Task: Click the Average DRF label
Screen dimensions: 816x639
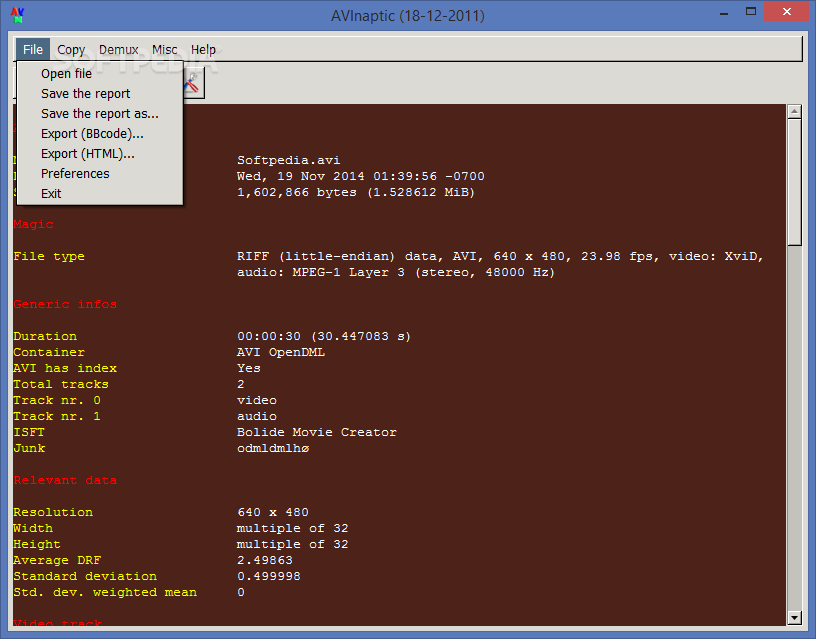Action: pyautogui.click(x=57, y=560)
